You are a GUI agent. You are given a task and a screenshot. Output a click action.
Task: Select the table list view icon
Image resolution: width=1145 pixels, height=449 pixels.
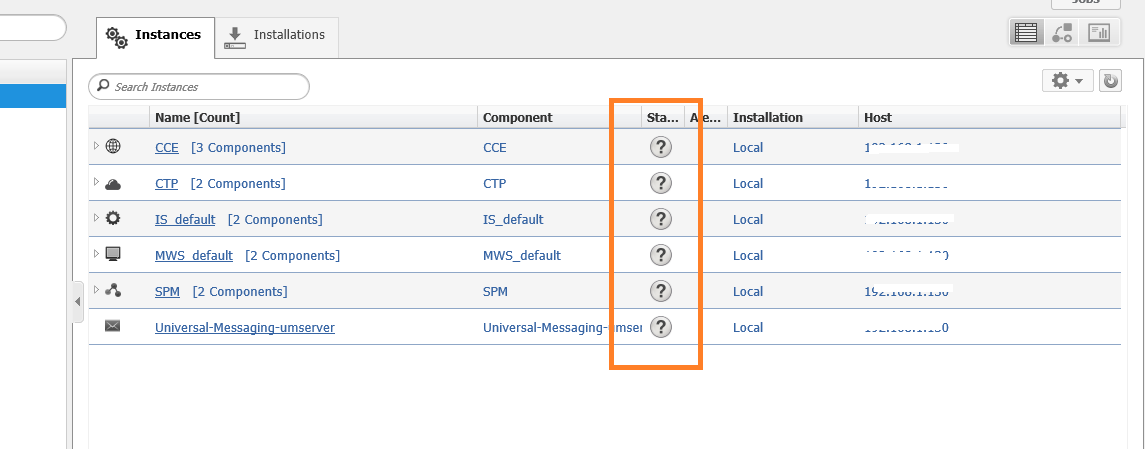pyautogui.click(x=1026, y=33)
